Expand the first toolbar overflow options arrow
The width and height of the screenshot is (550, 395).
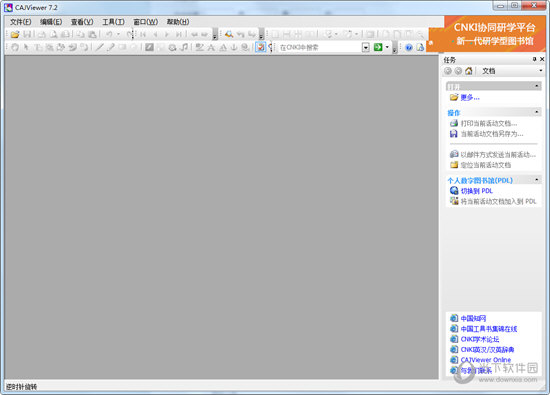[x=215, y=35]
